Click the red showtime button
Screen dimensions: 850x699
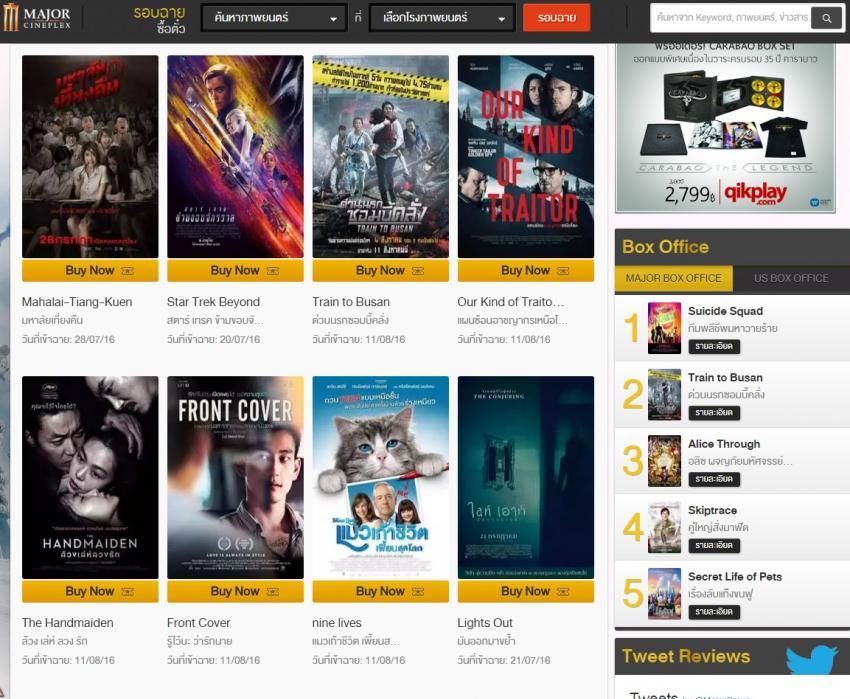[557, 18]
